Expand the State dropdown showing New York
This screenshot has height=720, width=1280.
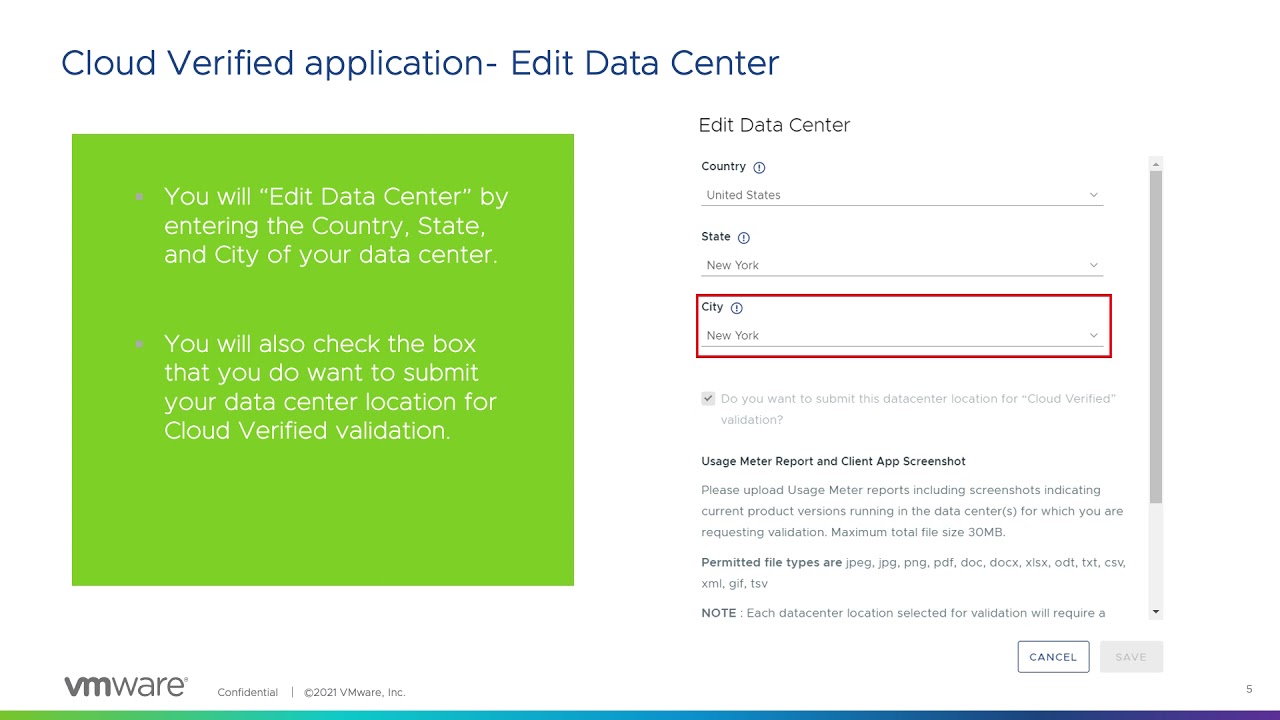[x=901, y=265]
